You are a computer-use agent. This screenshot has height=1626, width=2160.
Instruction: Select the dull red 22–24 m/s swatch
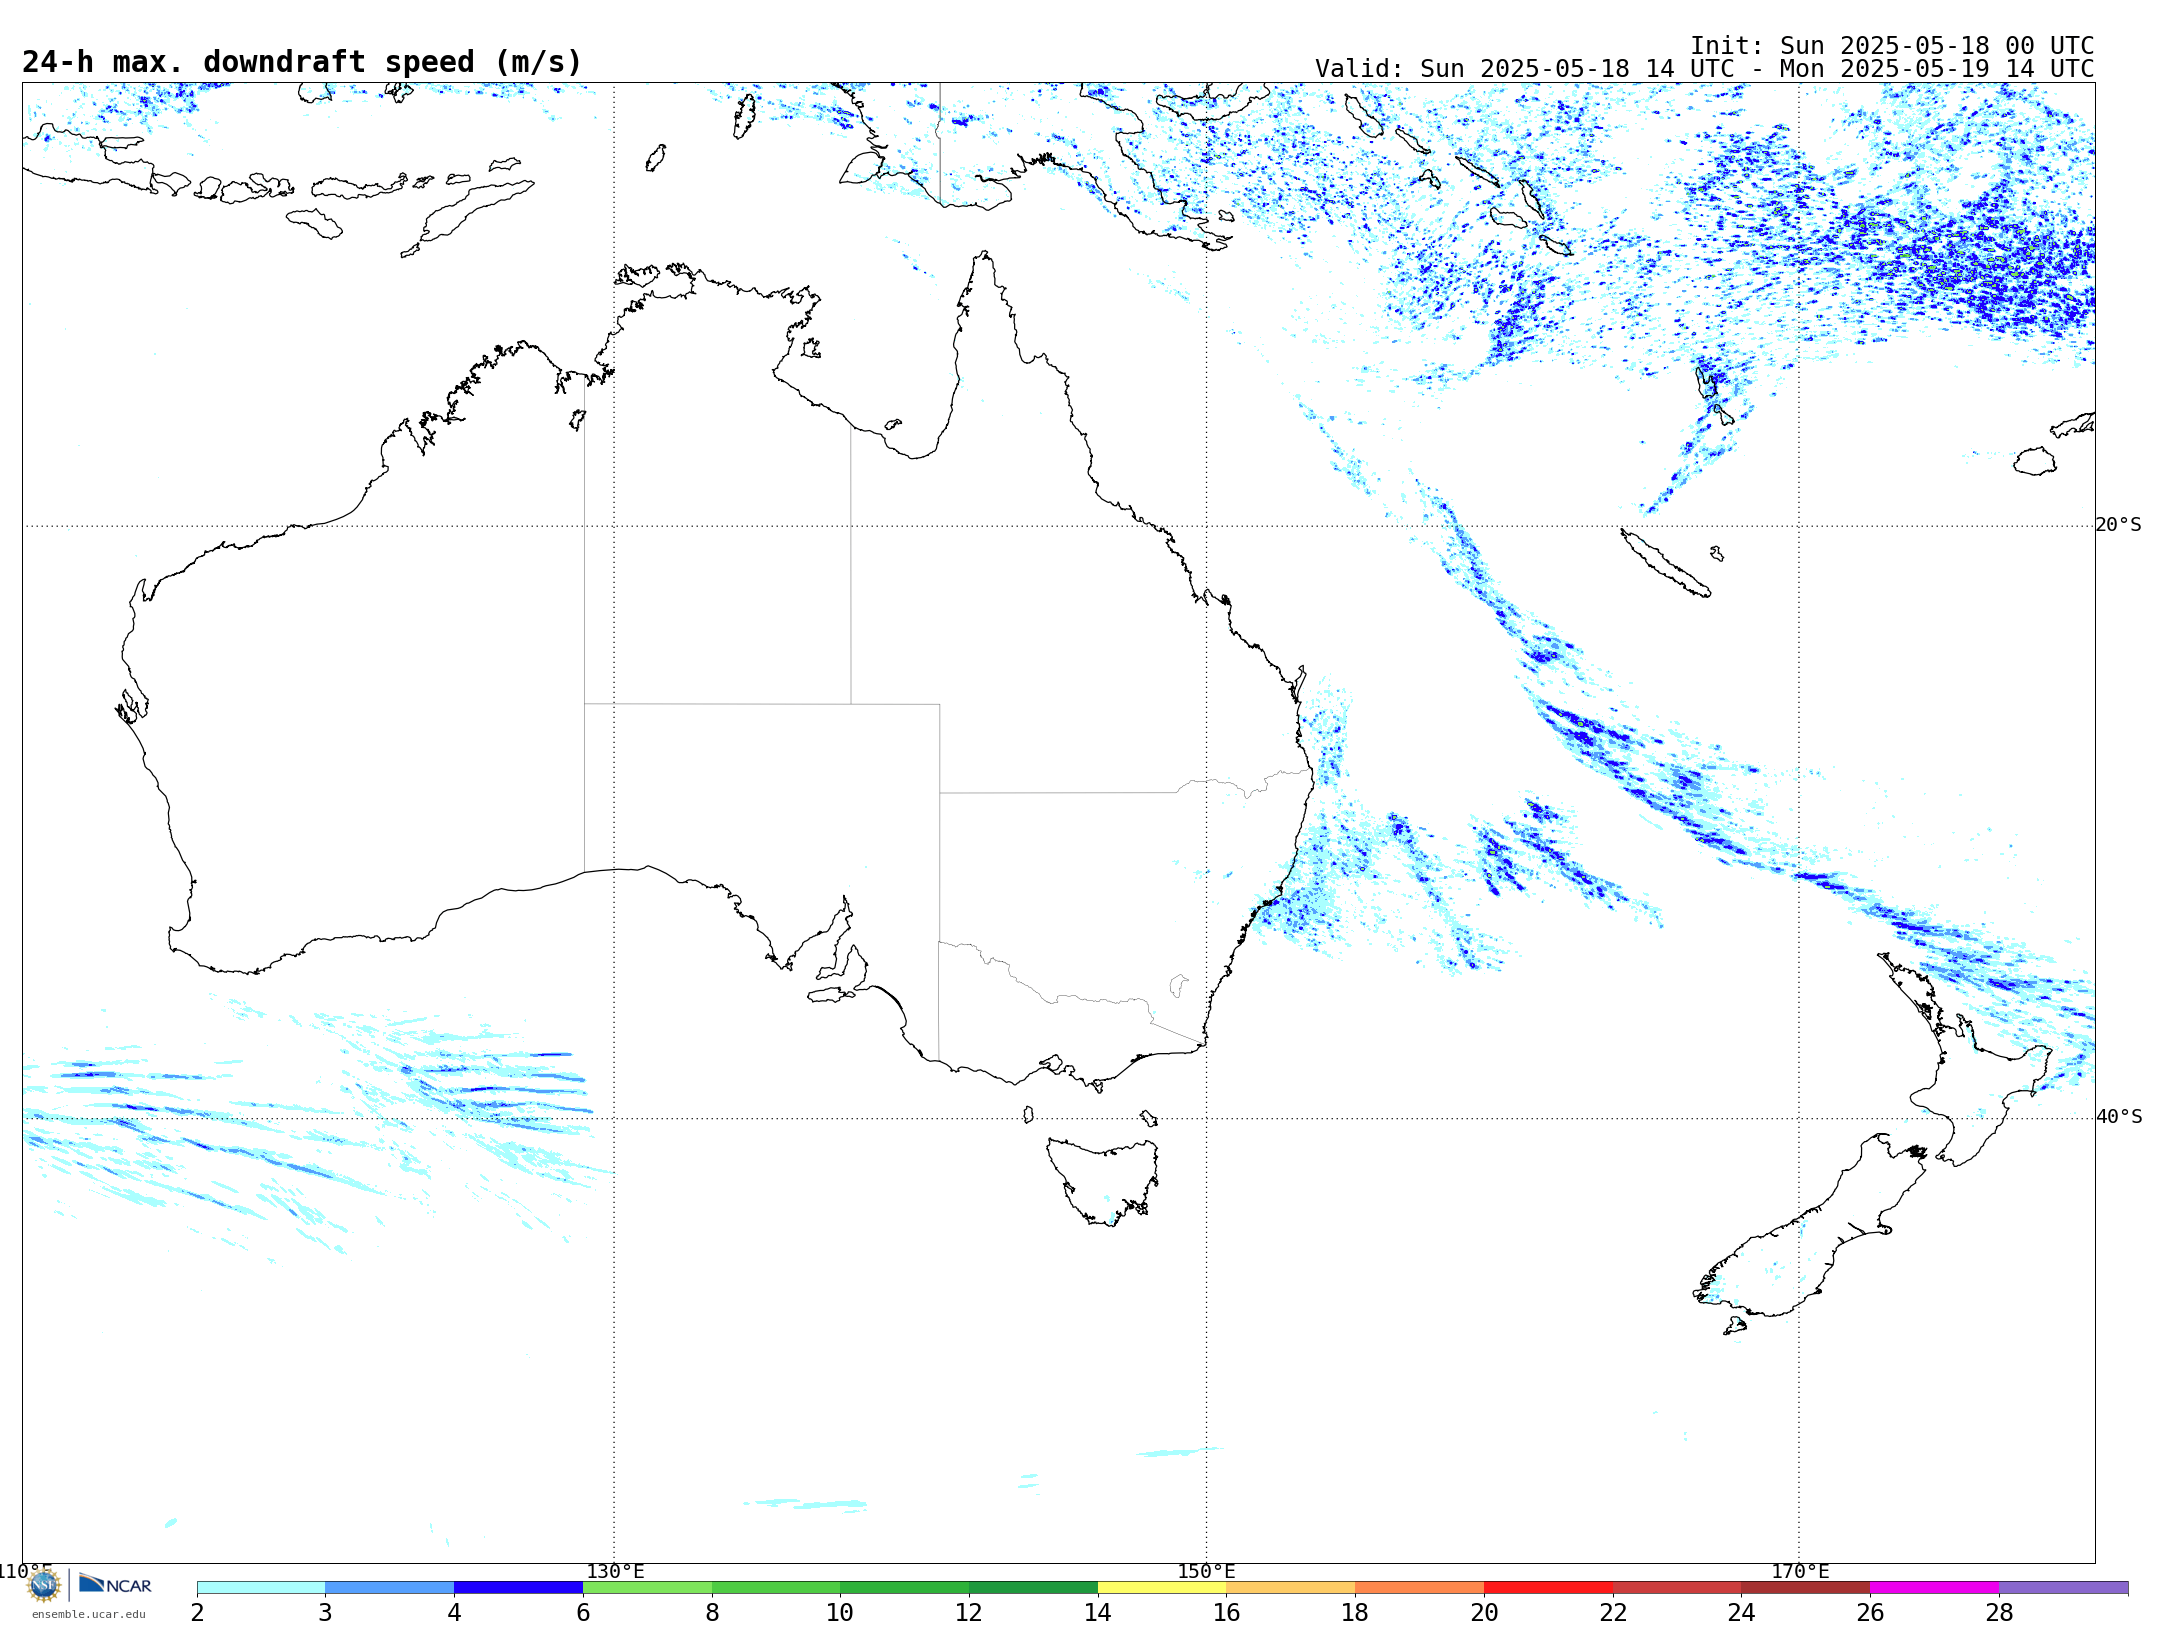coord(1677,1588)
